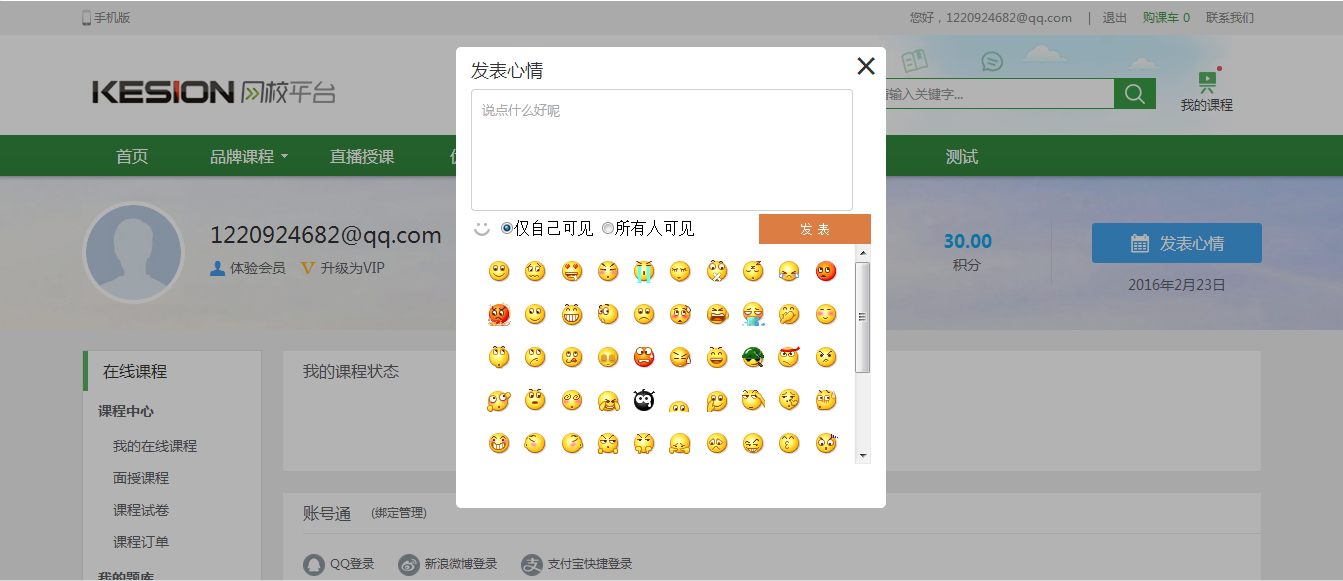Go to the 直播授课 menu item
This screenshot has width=1343, height=581.
362,157
